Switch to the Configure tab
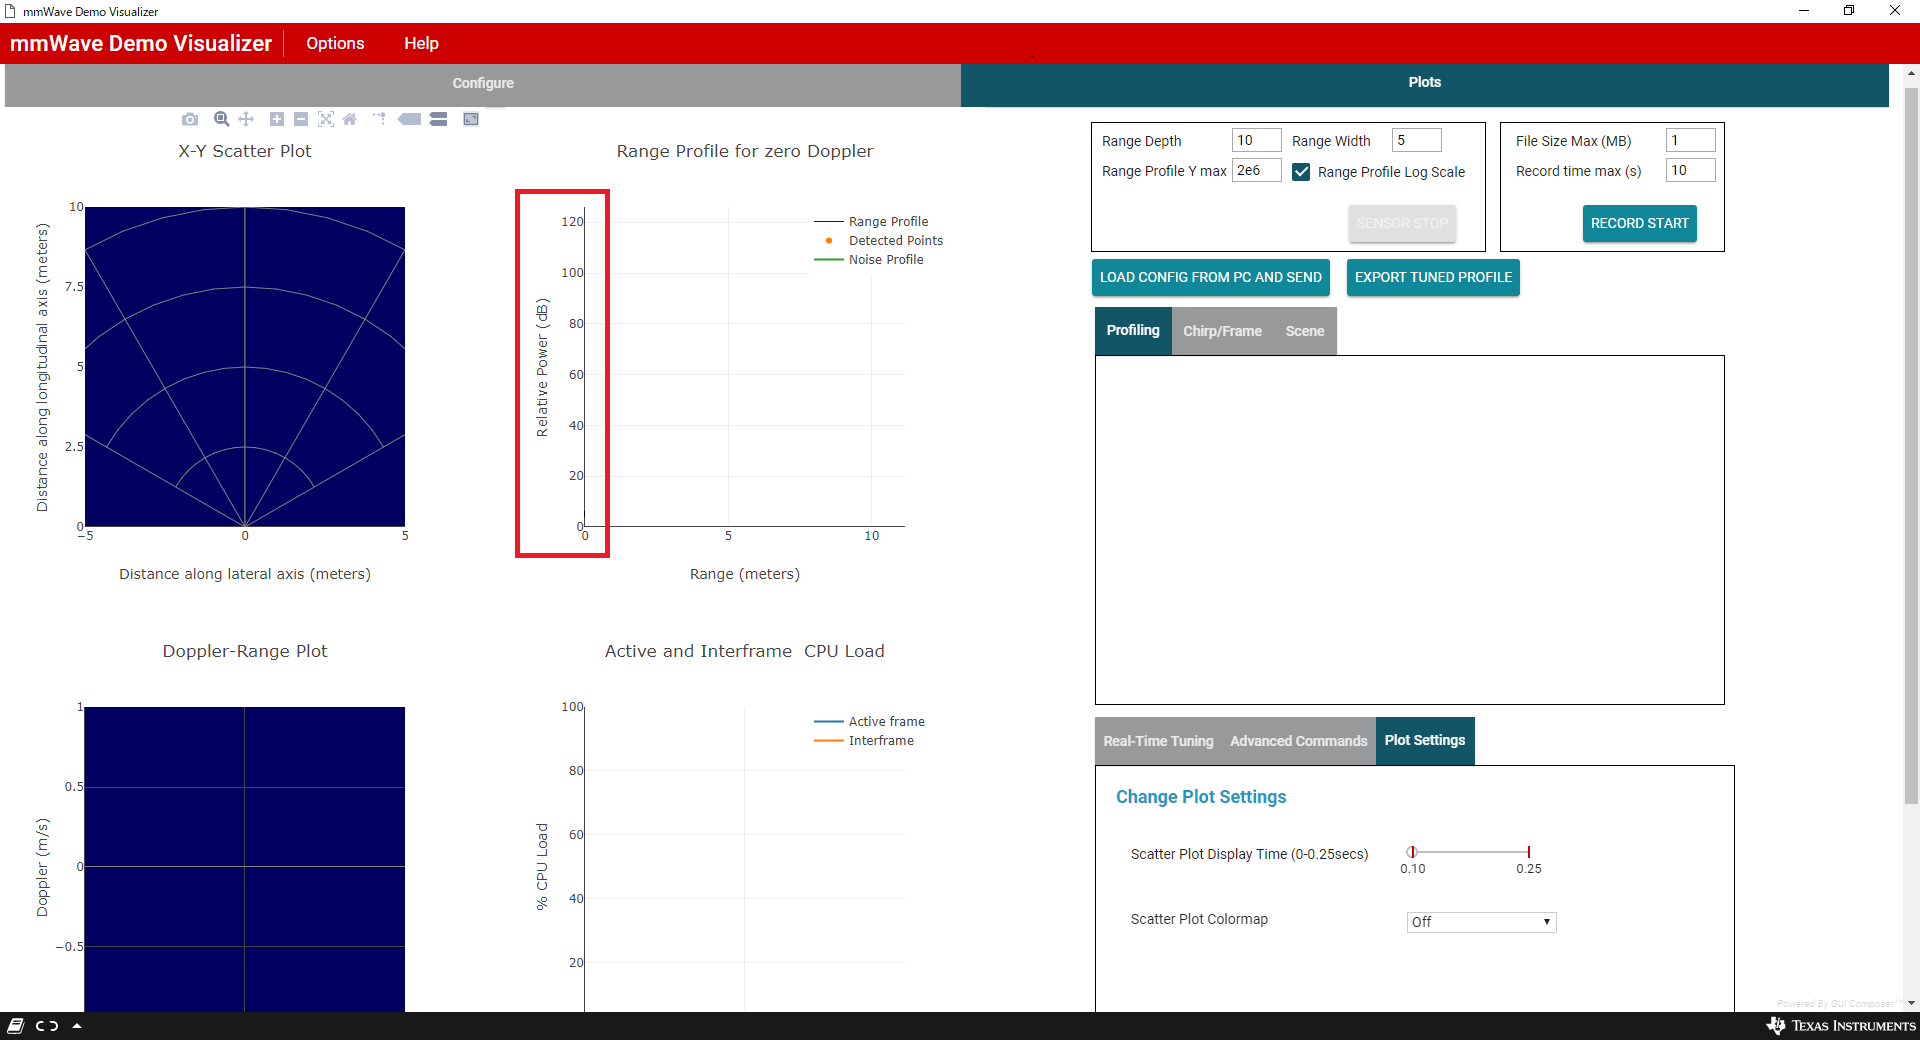1920x1040 pixels. pyautogui.click(x=483, y=84)
